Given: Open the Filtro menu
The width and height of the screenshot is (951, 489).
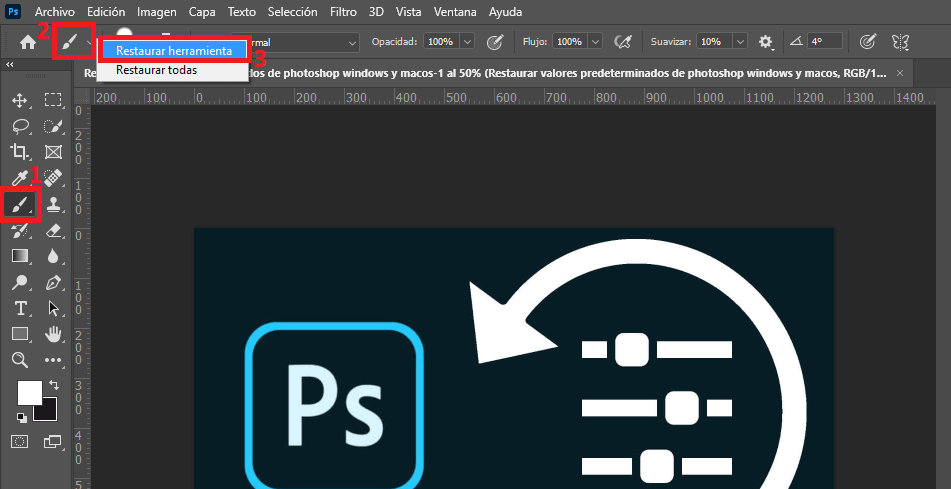Looking at the screenshot, I should point(343,12).
